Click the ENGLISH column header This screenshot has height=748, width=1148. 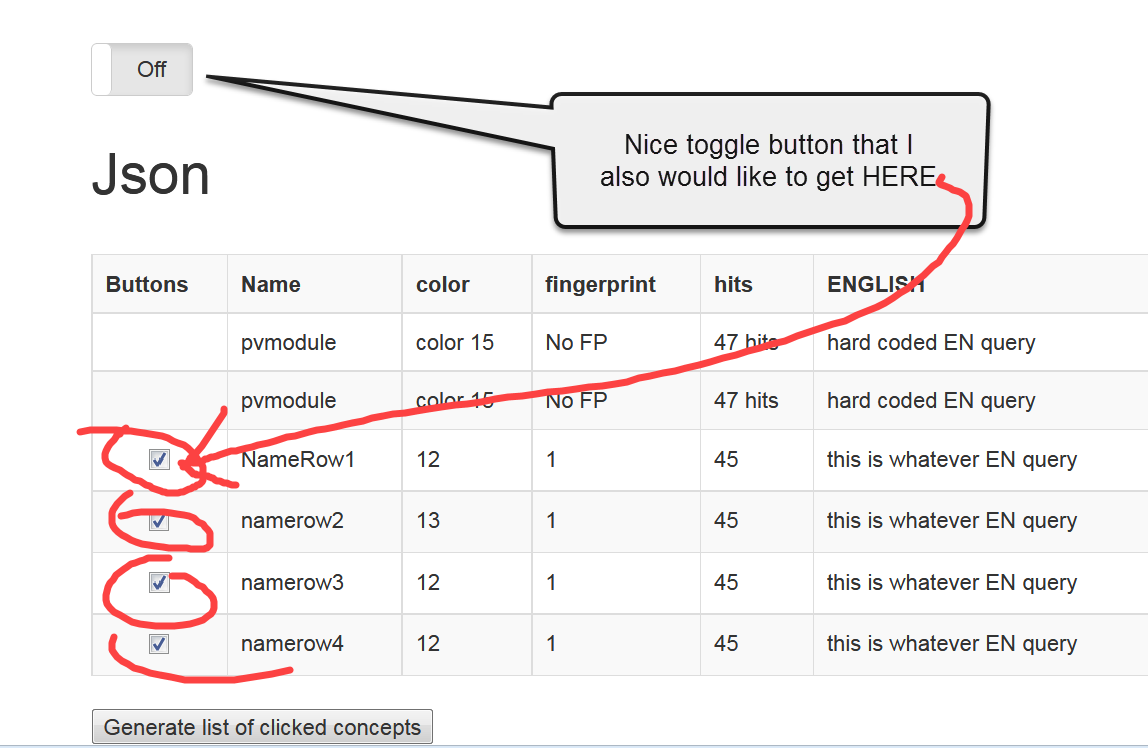tap(875, 284)
